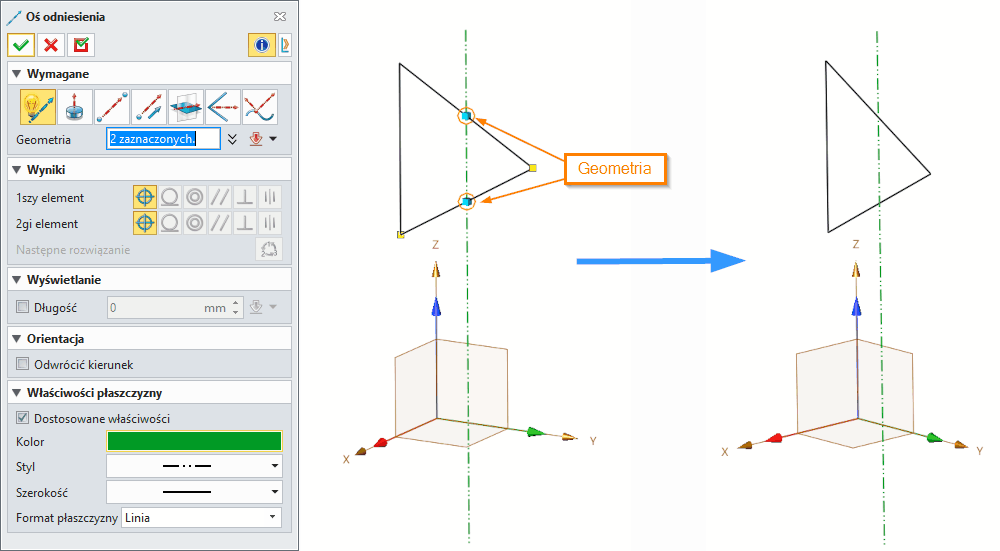The image size is (1000, 551).
Task: Click the red middle-mouse icon beside Geometria
Action: click(x=256, y=139)
